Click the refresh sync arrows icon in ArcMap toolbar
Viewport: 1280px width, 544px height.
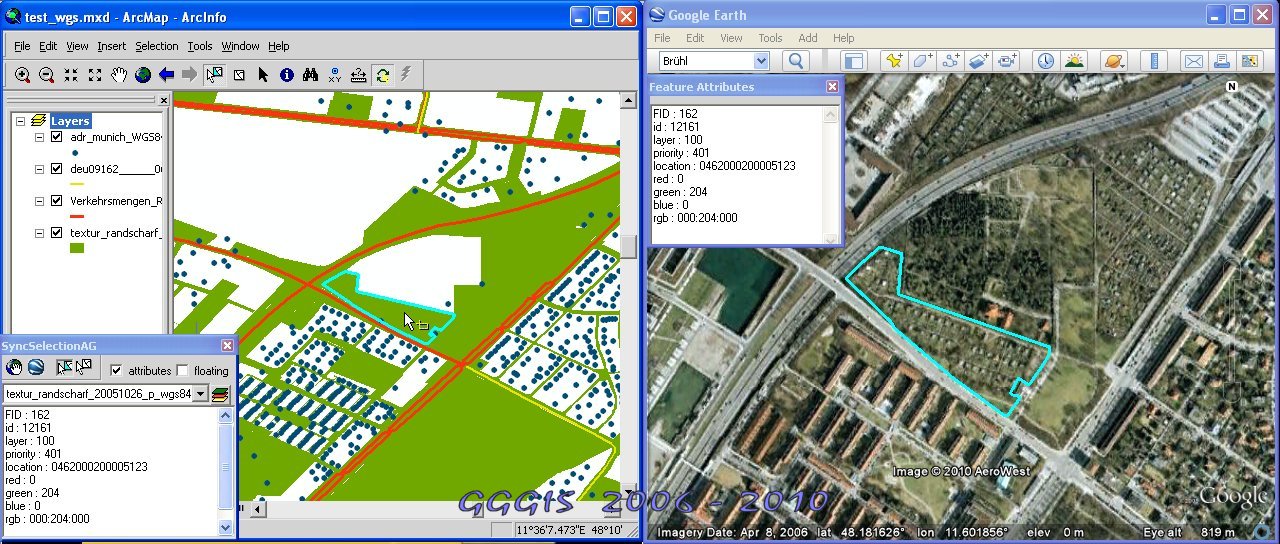click(x=383, y=75)
